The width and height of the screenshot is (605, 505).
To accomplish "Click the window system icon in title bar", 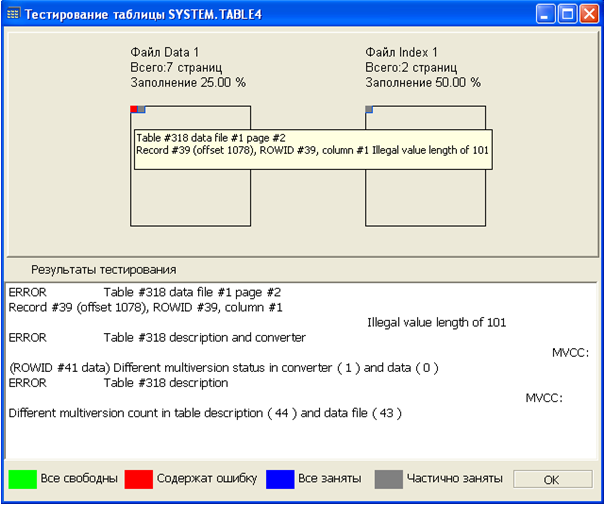I will click(13, 15).
